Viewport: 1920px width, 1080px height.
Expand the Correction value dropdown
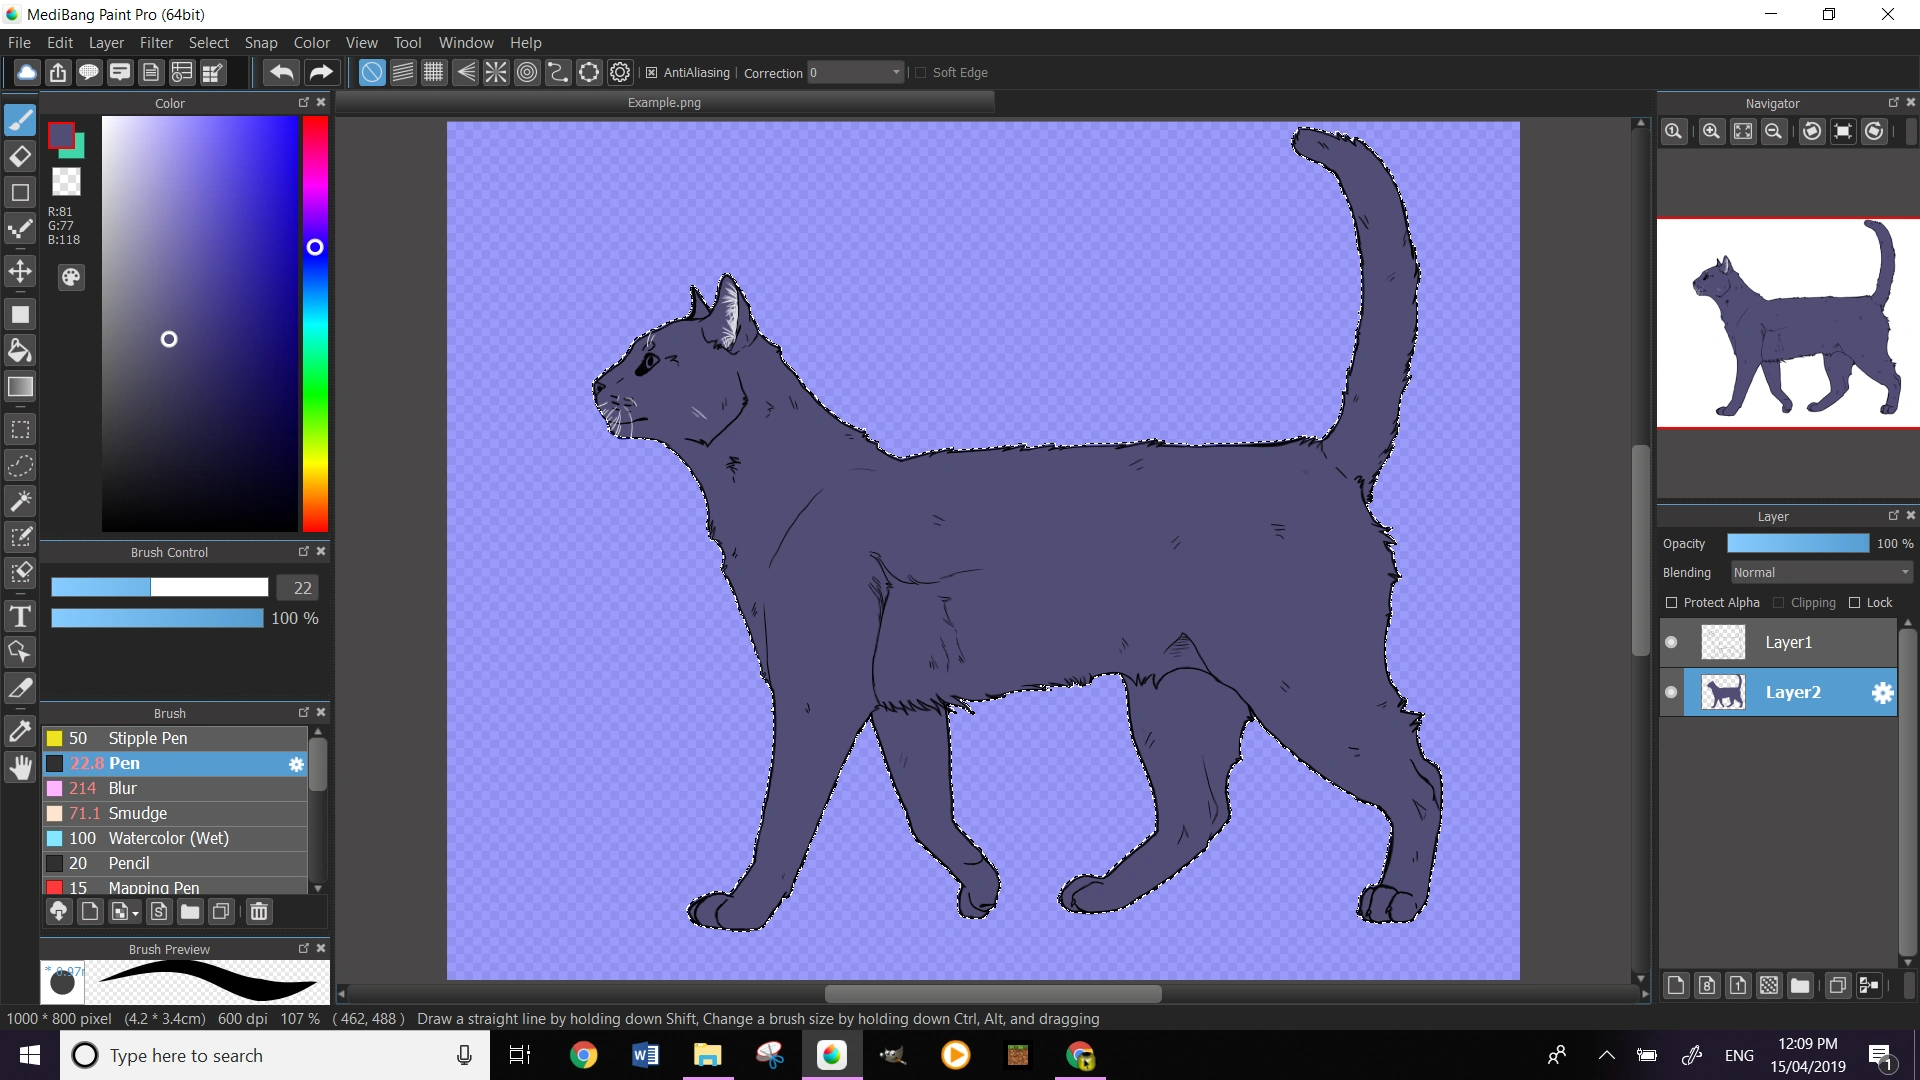pyautogui.click(x=896, y=73)
